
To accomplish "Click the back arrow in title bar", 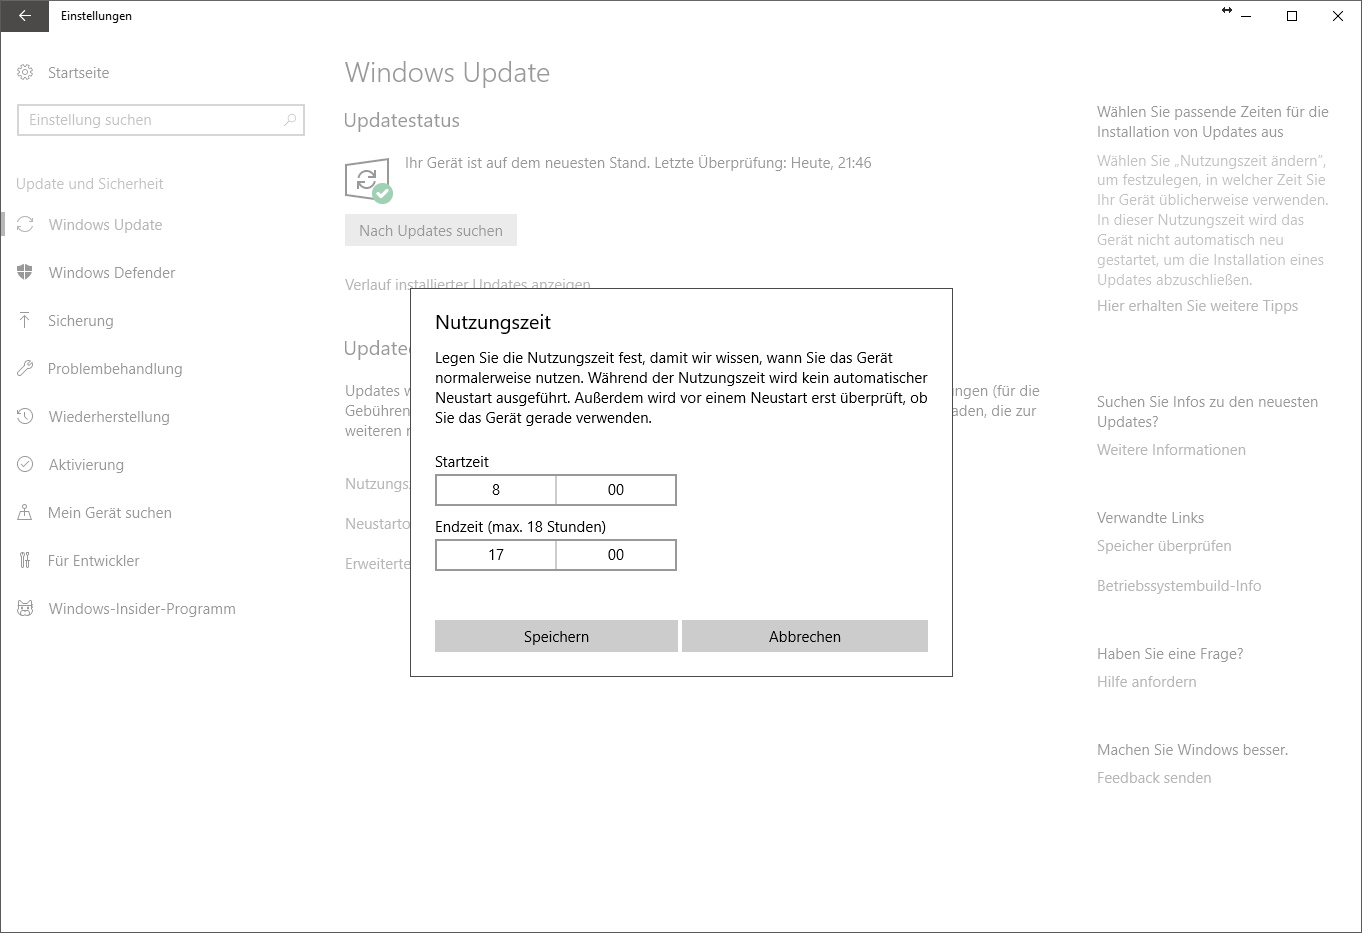I will (x=24, y=16).
